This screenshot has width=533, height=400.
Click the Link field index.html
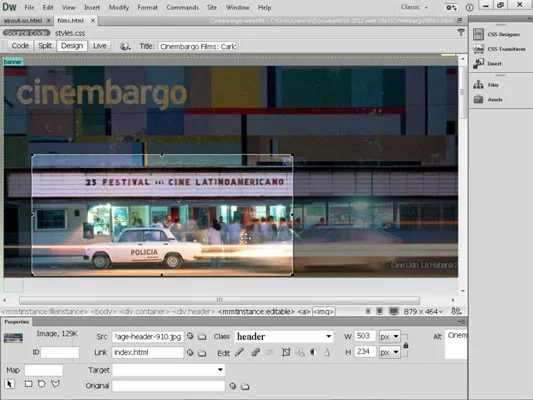148,352
